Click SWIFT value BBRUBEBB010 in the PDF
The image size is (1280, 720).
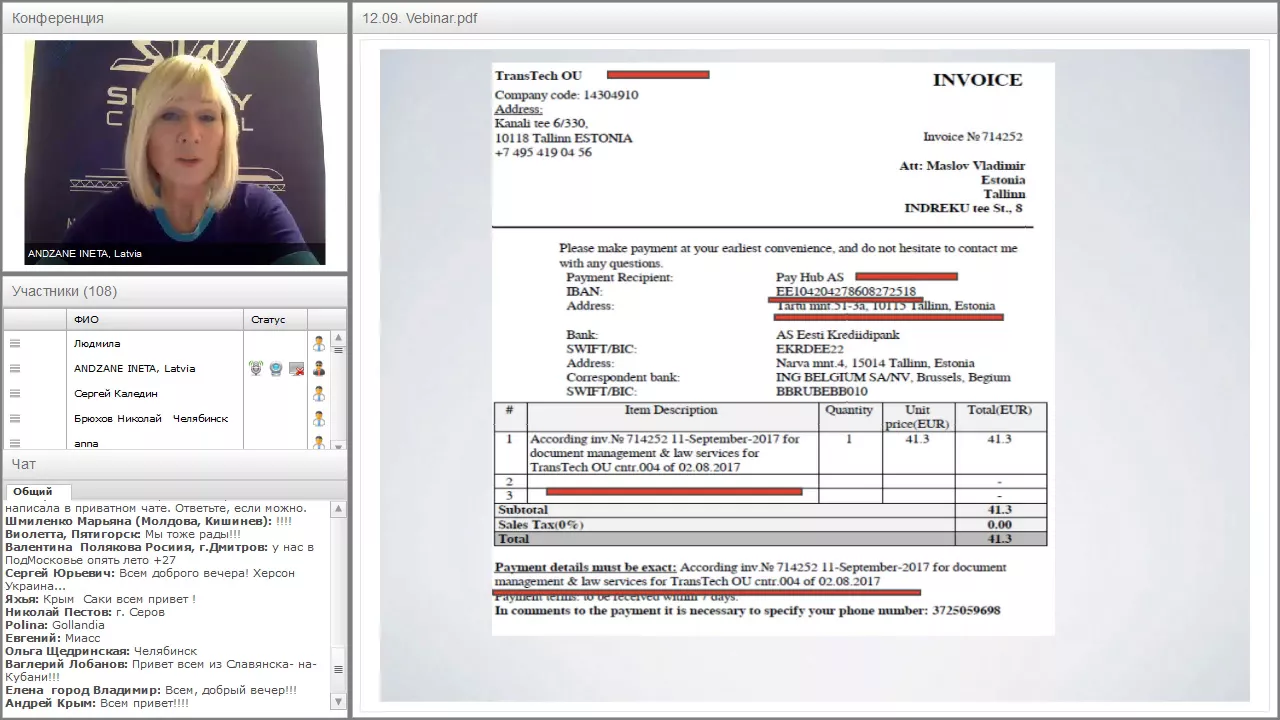pos(822,392)
